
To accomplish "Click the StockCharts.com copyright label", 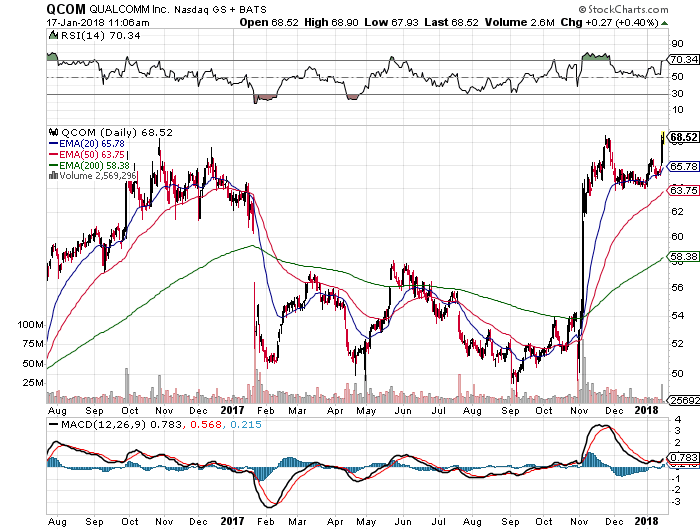I will pos(623,9).
